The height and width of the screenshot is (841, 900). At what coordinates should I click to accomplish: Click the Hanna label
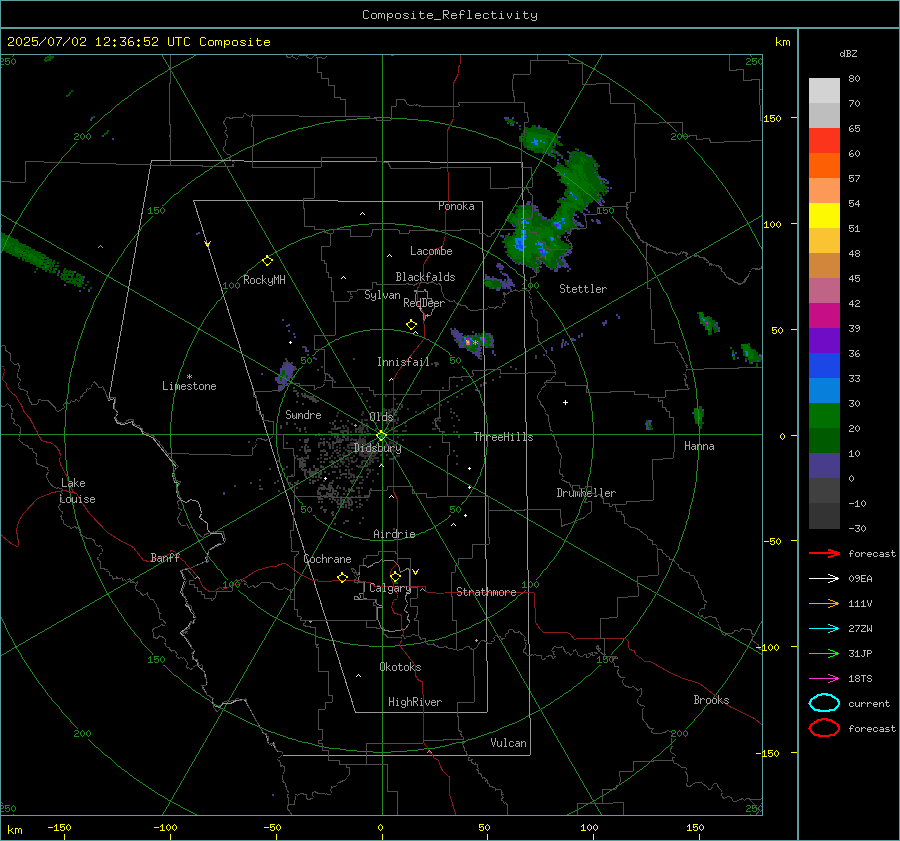click(699, 446)
